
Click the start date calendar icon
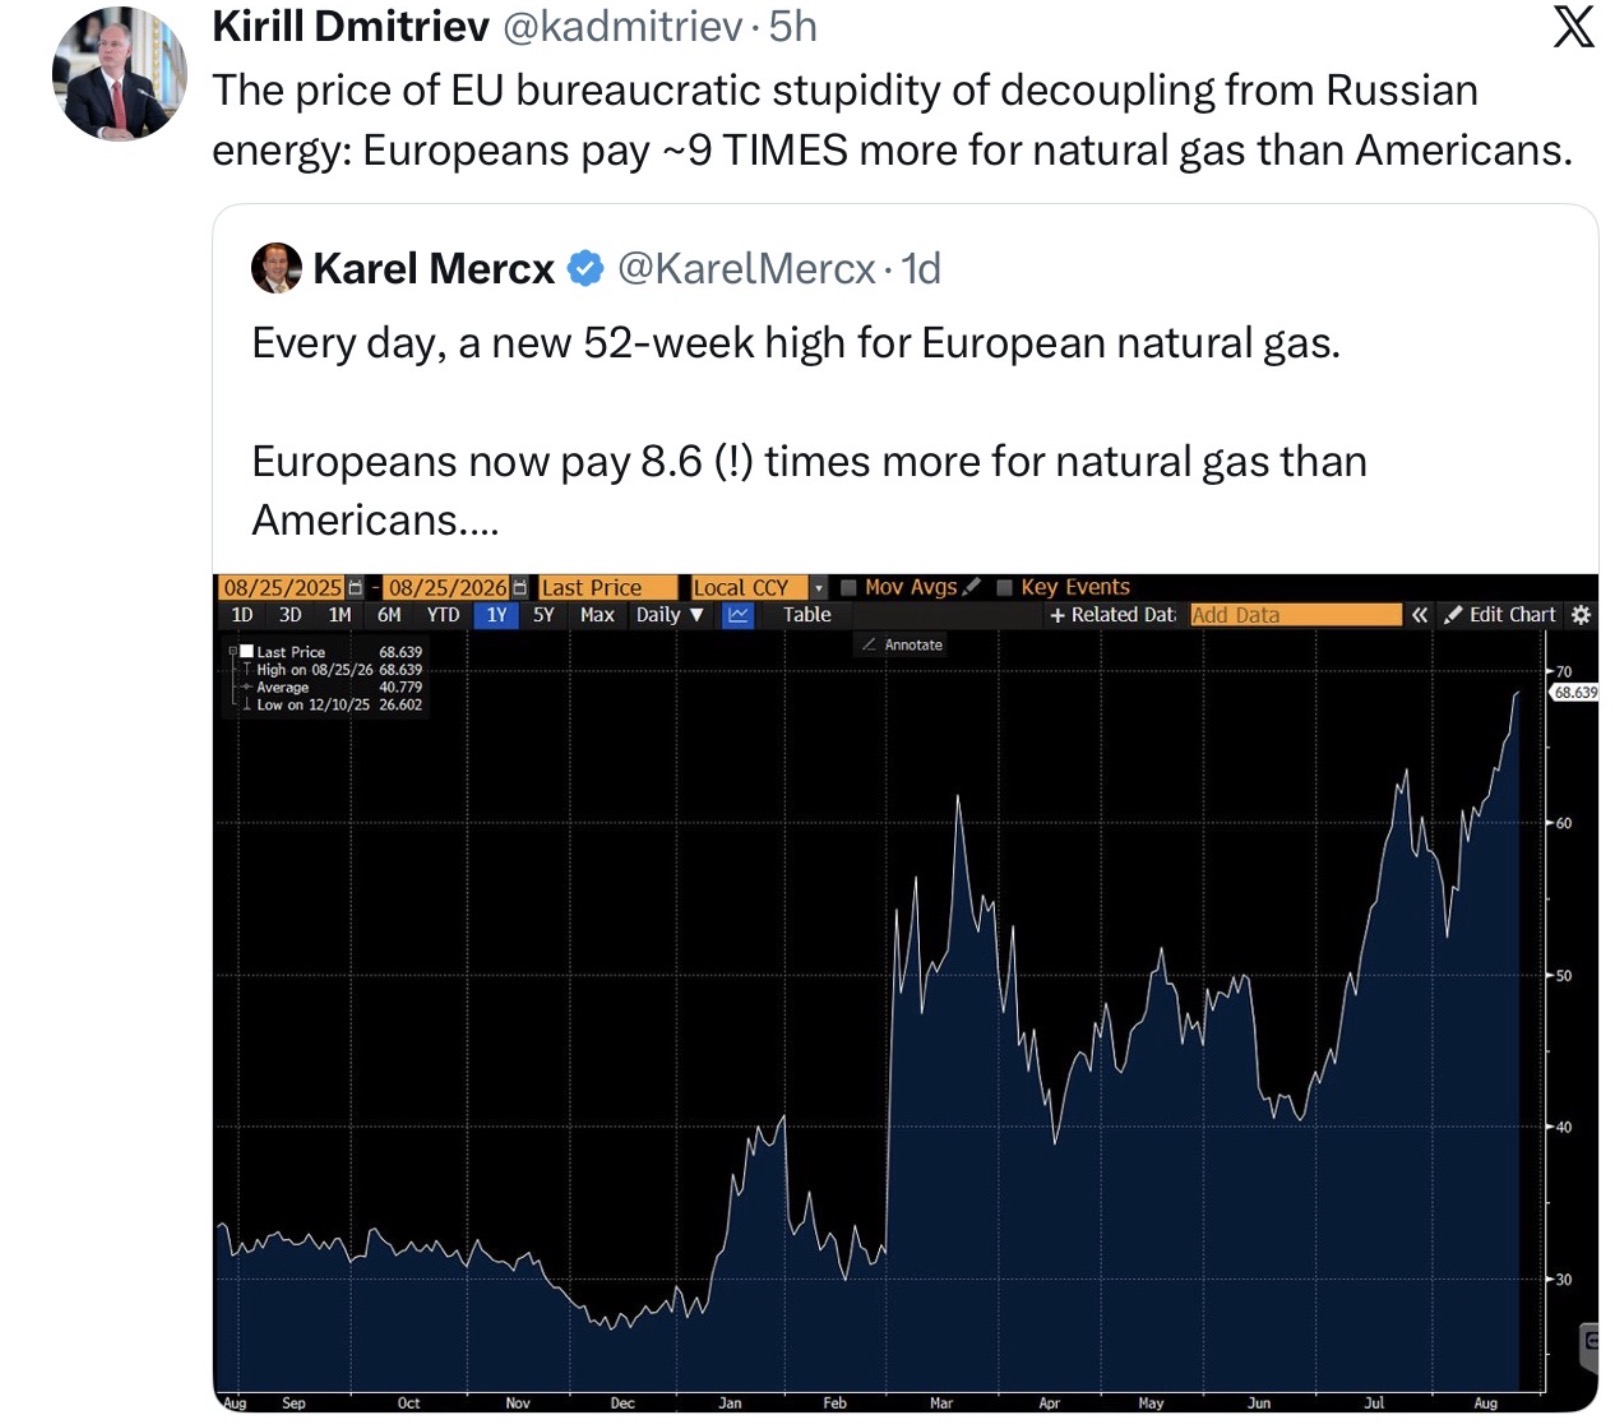(355, 588)
